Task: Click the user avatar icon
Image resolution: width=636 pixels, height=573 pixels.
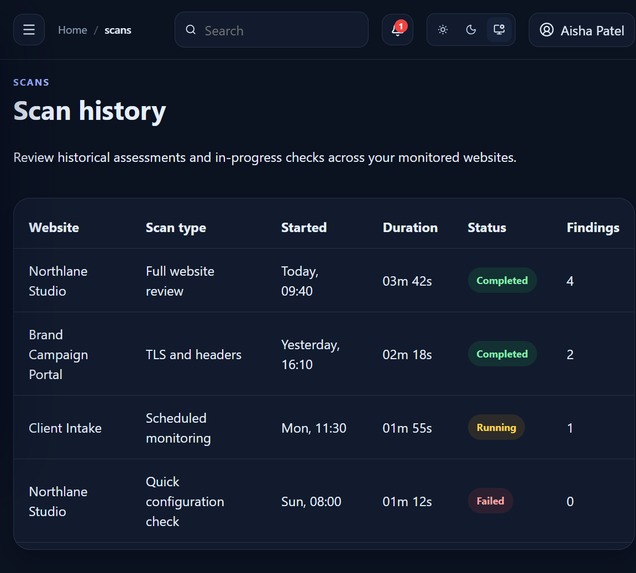Action: [x=546, y=30]
